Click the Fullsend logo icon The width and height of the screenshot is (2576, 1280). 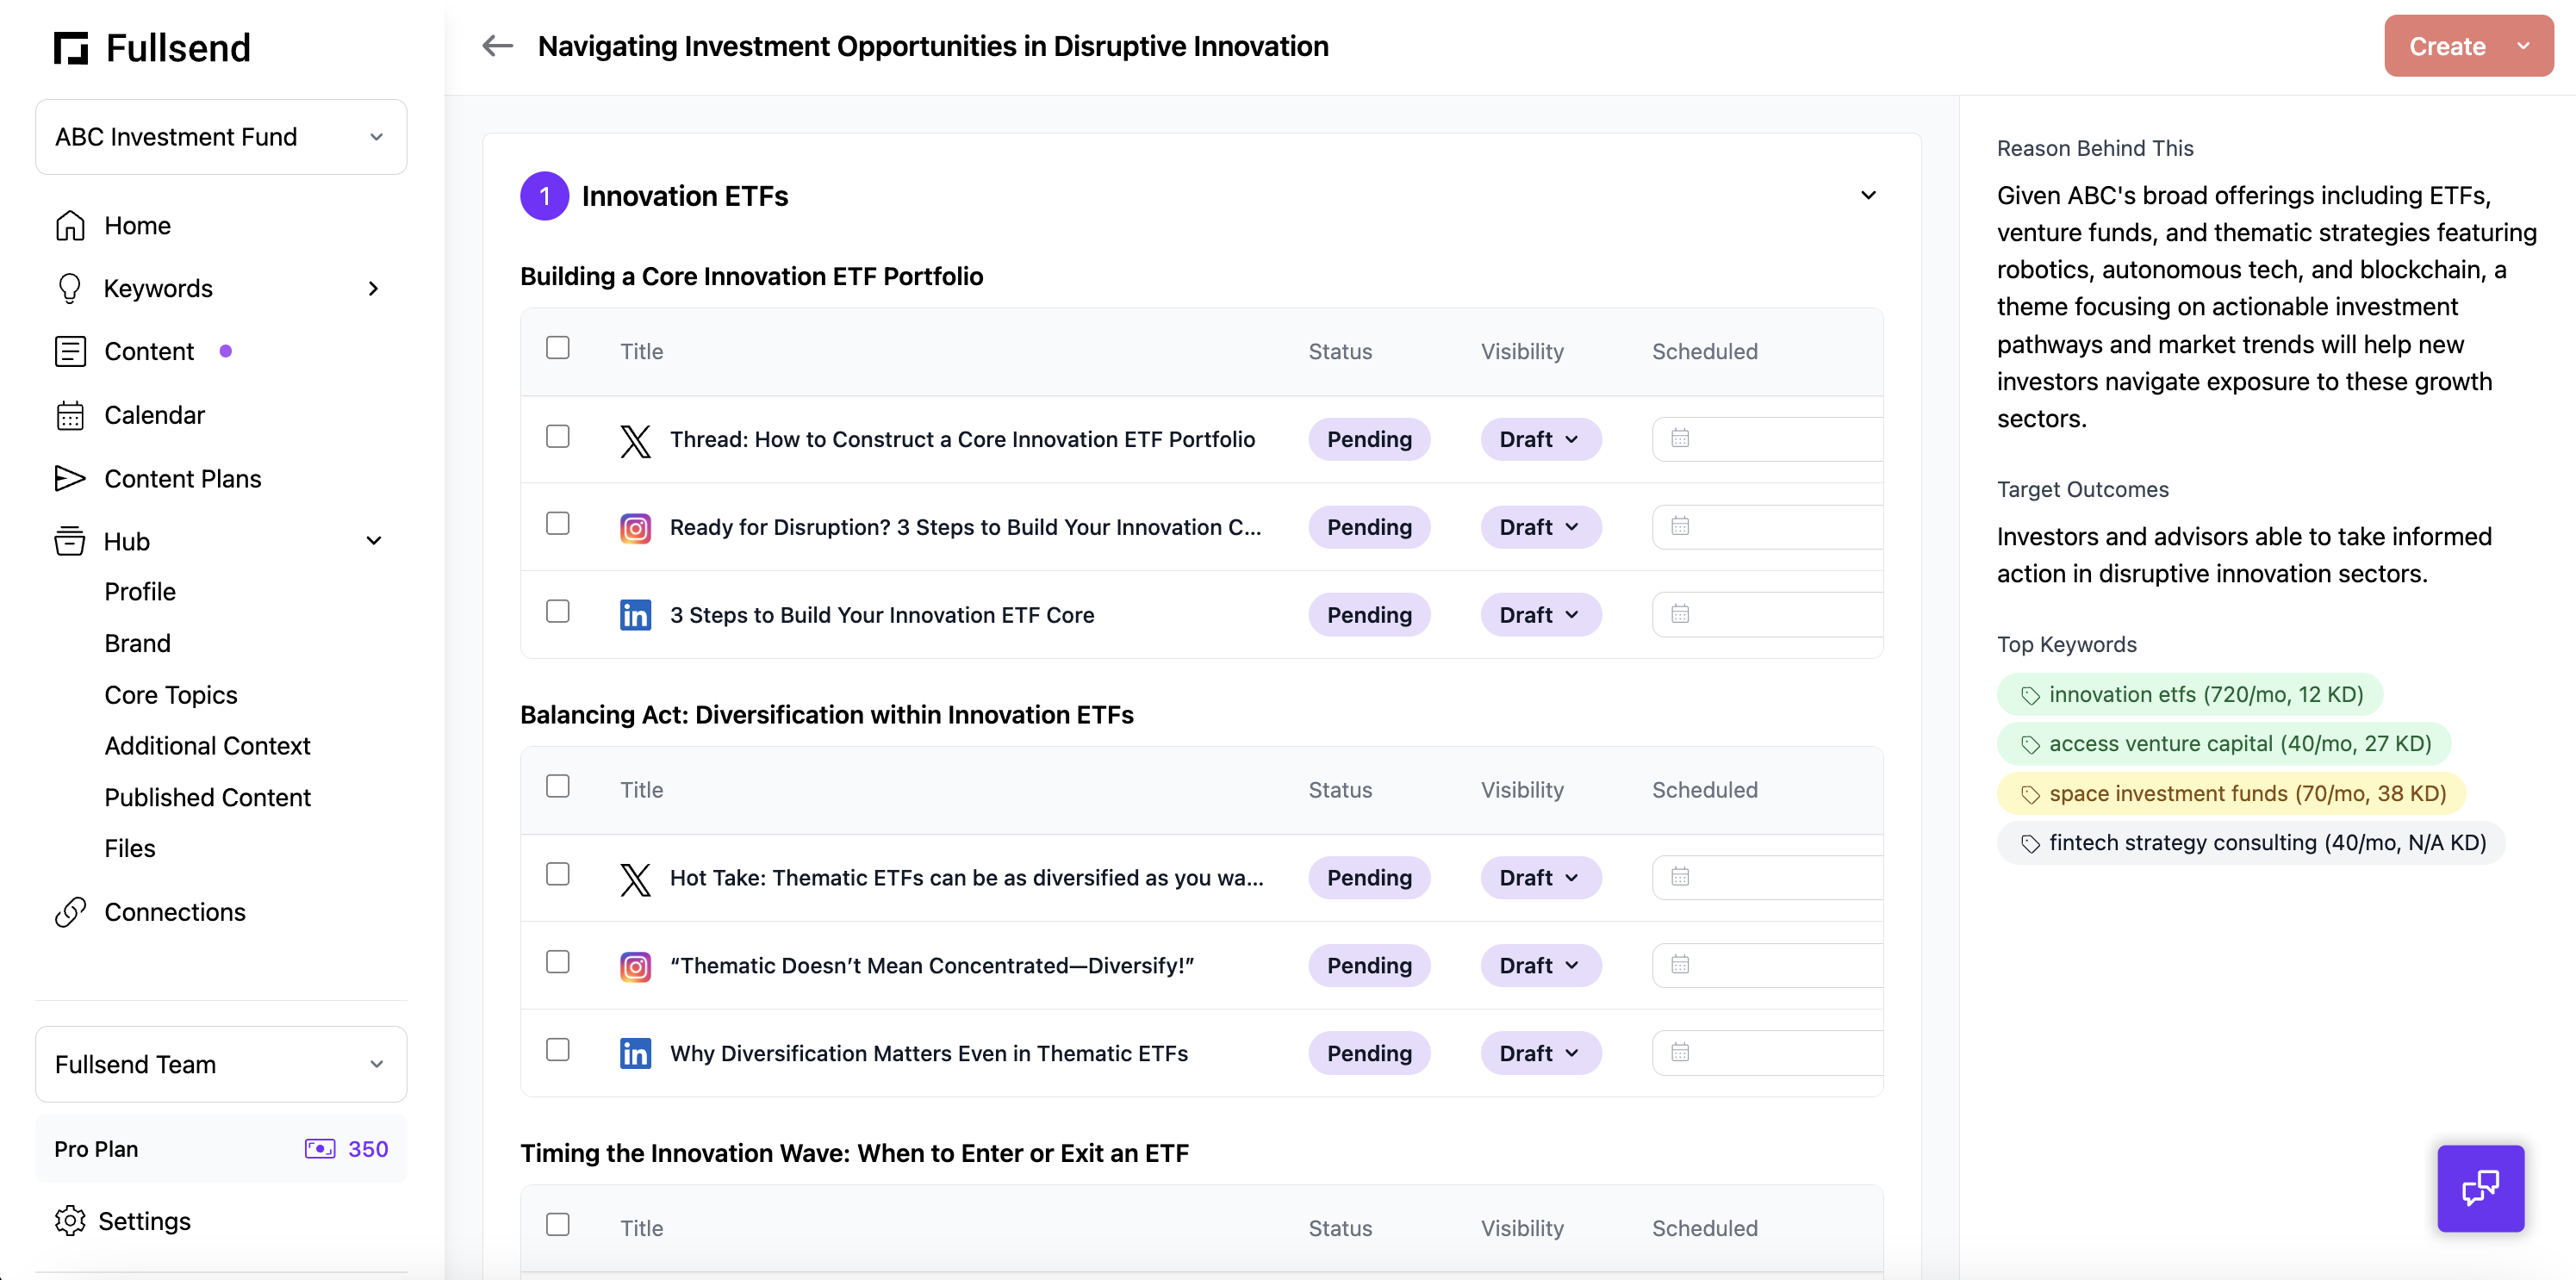[71, 47]
